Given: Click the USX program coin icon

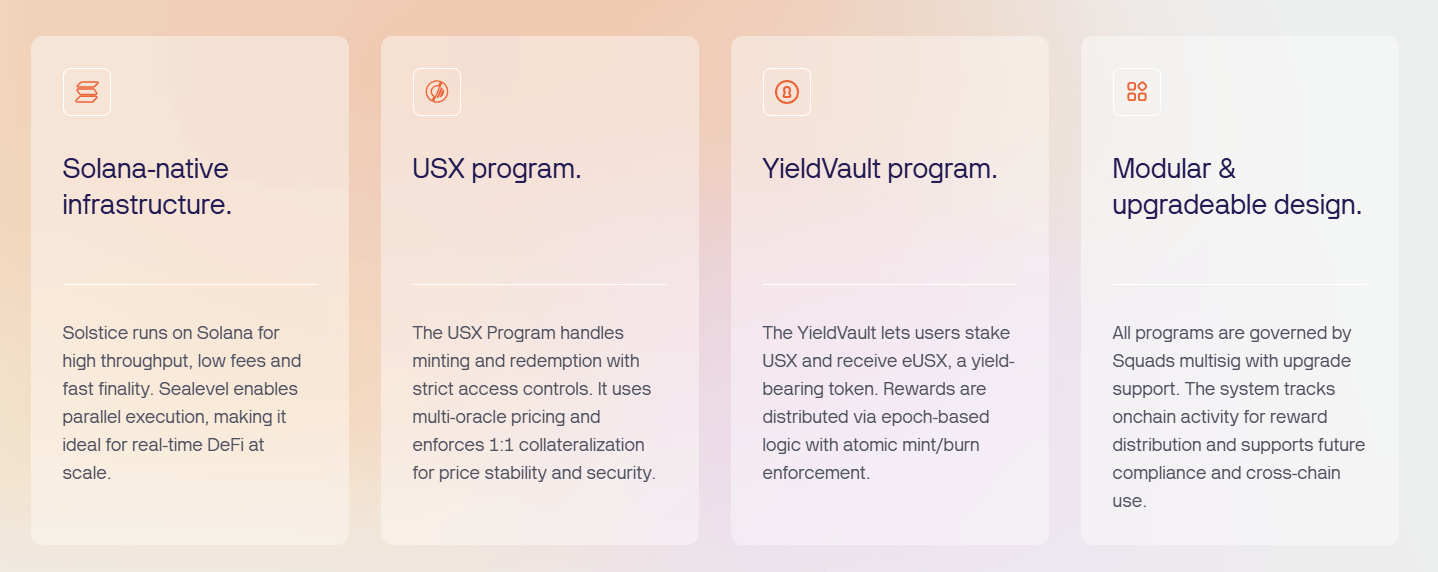Looking at the screenshot, I should [x=437, y=92].
